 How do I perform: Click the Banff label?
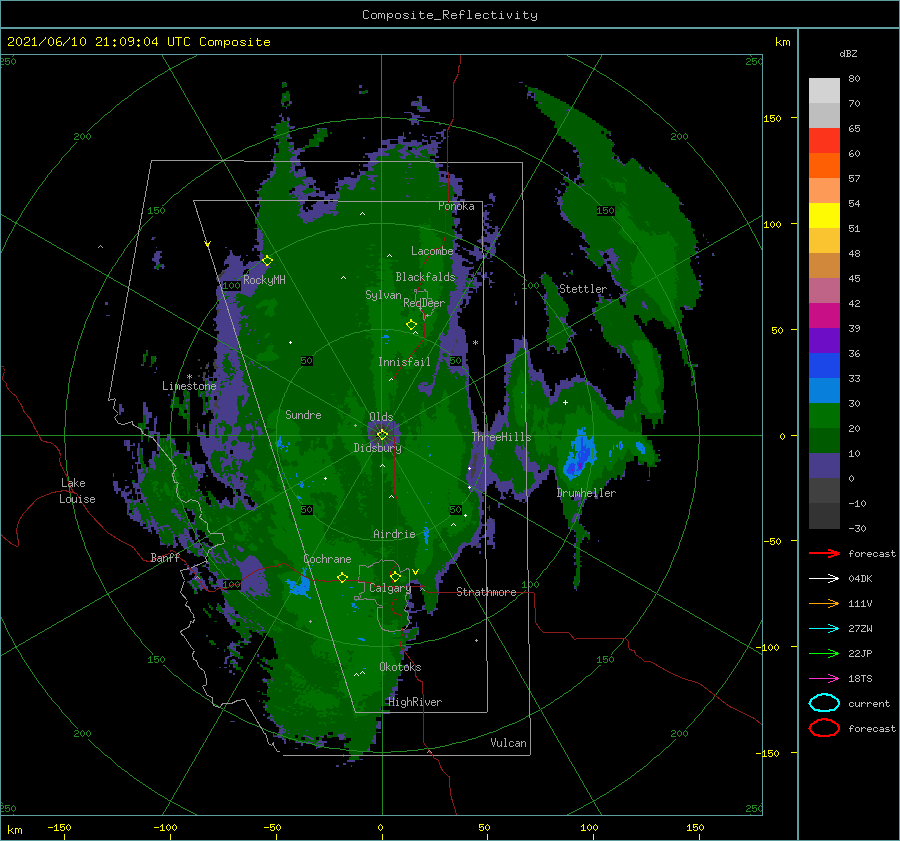point(165,557)
